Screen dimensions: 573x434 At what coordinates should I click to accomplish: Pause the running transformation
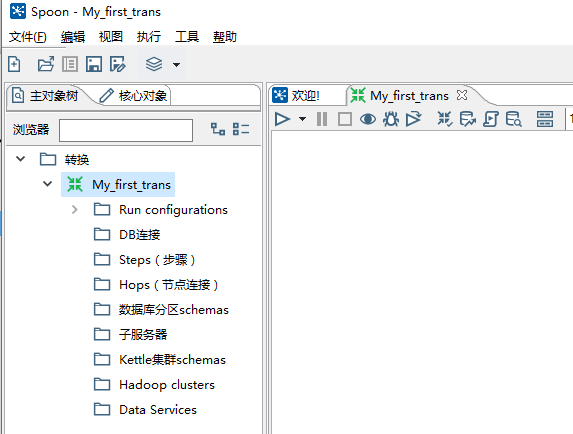[322, 119]
